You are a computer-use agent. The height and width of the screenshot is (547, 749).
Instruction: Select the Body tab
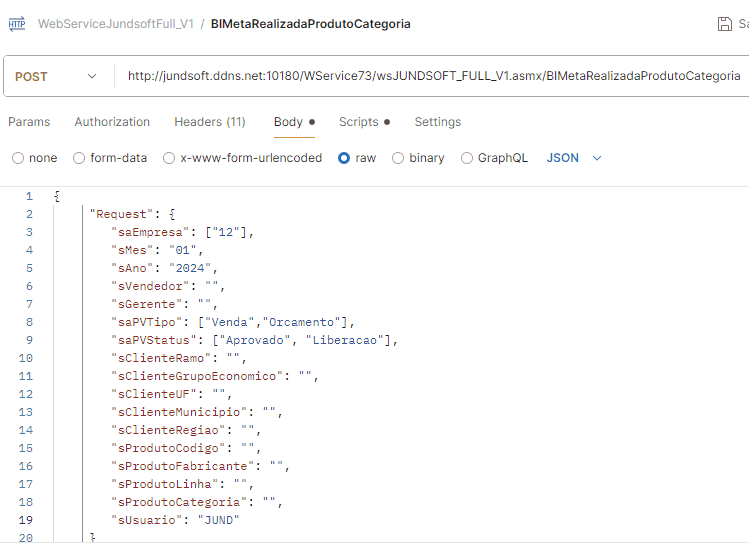288,122
